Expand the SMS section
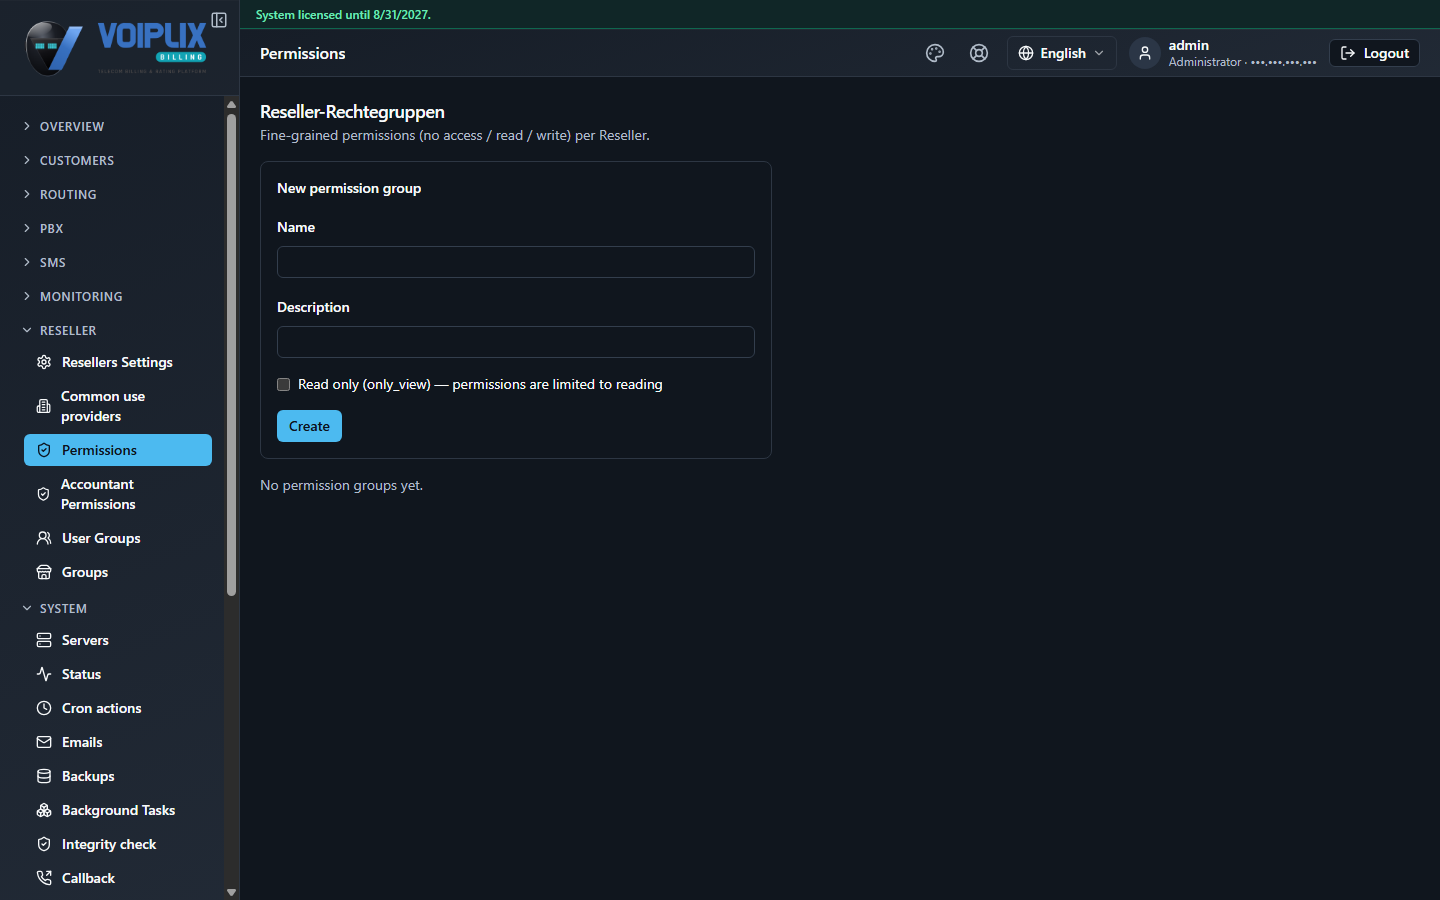 118,262
